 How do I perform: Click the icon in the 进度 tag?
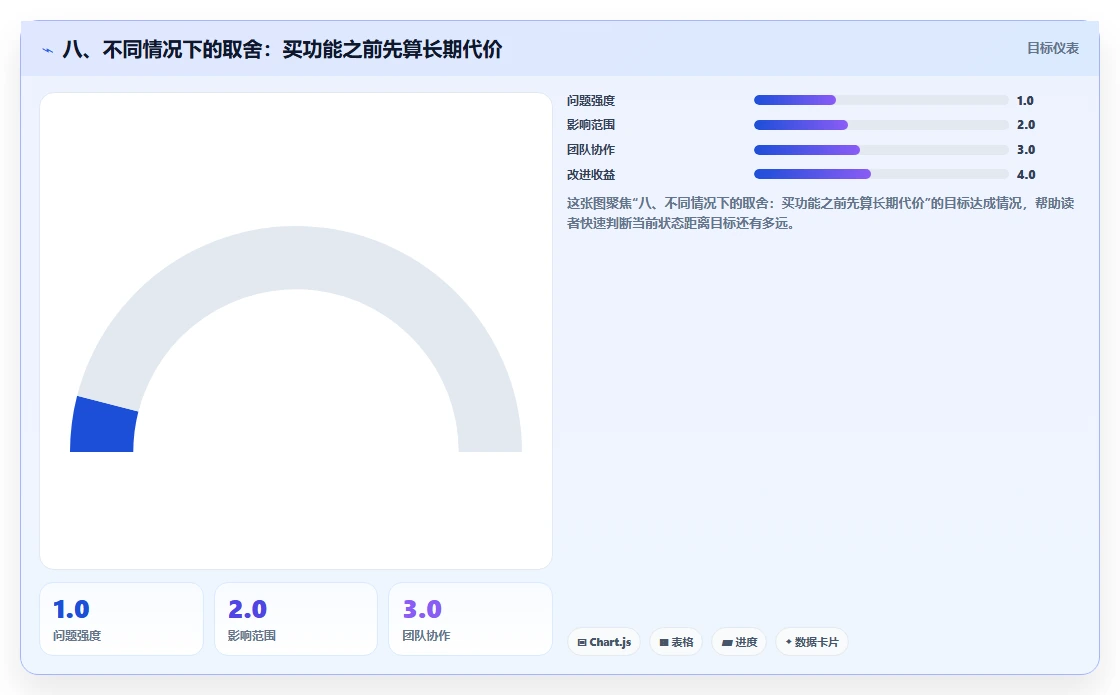click(726, 643)
